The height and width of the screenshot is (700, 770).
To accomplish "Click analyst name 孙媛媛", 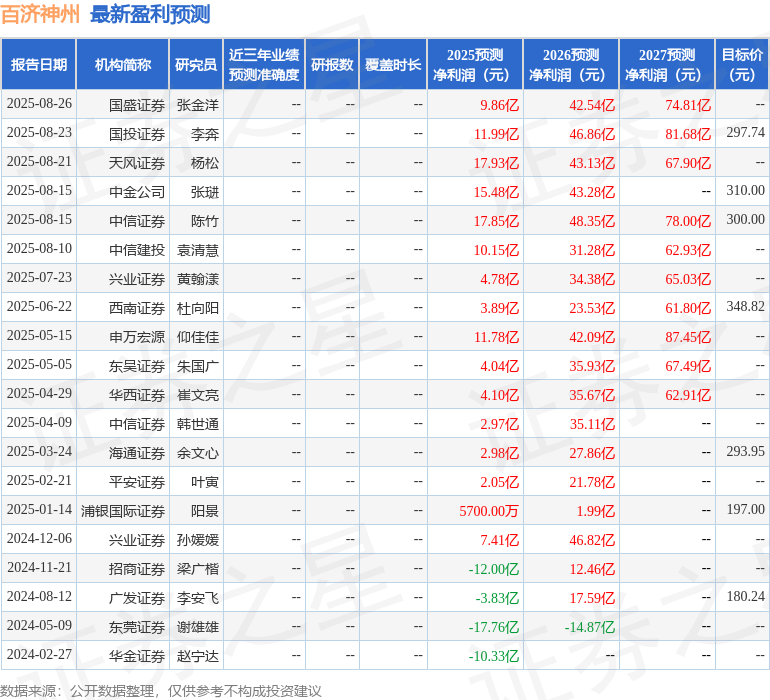I will tap(197, 539).
